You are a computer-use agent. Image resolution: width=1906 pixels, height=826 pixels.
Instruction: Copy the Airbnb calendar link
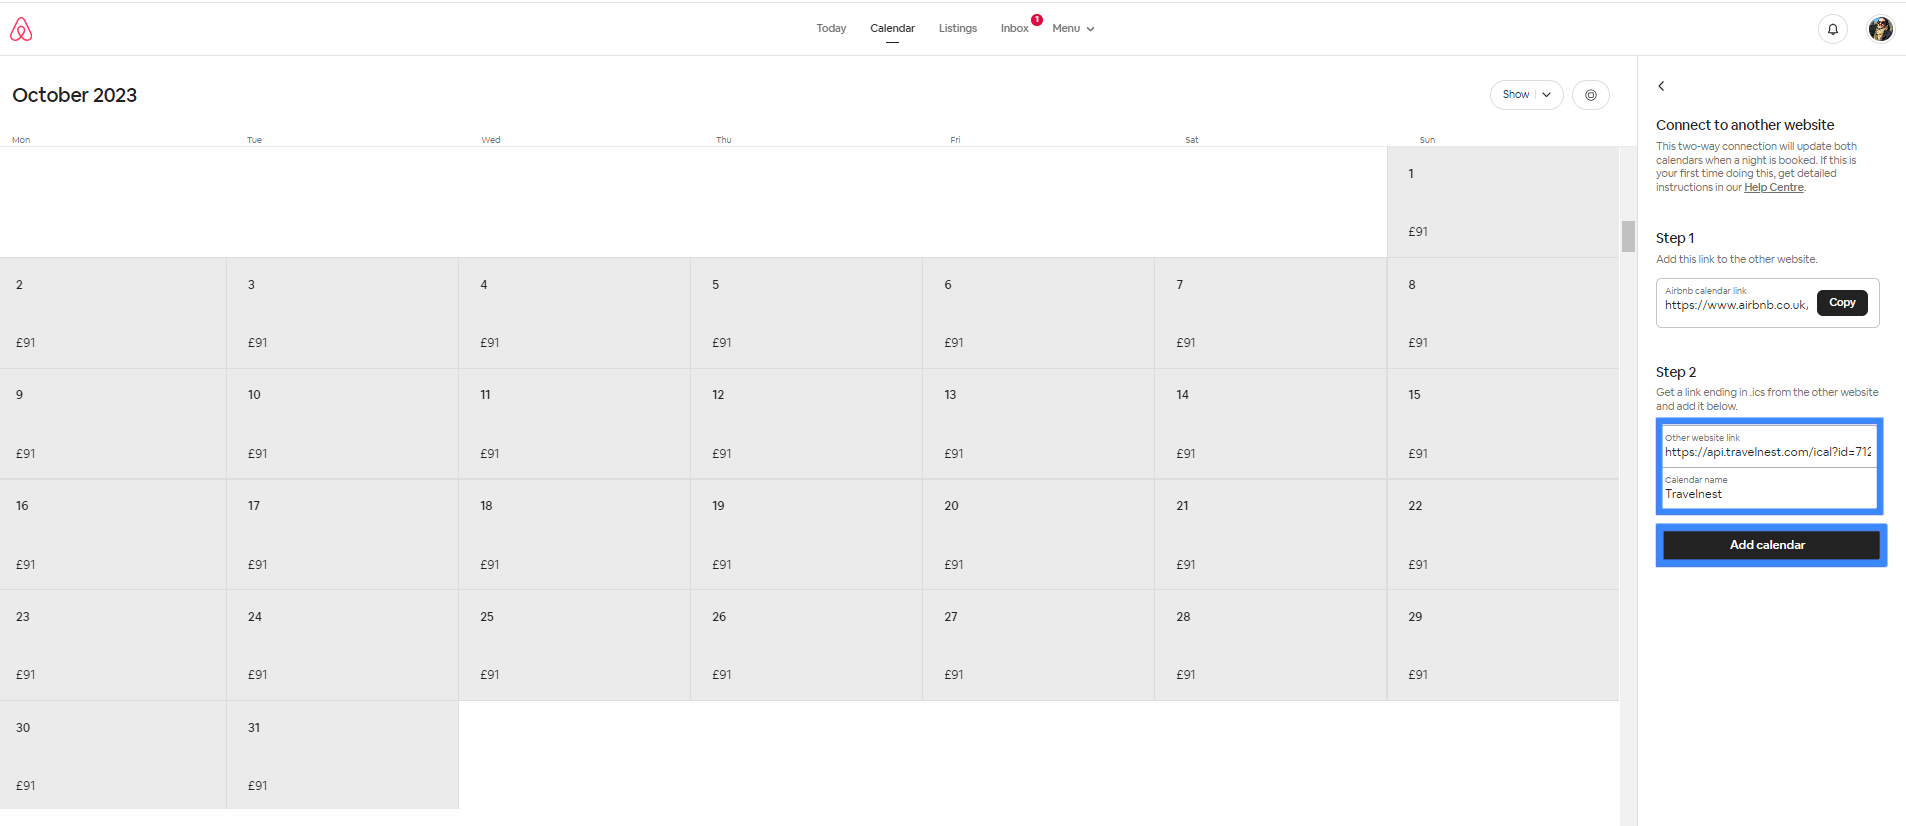click(x=1841, y=303)
